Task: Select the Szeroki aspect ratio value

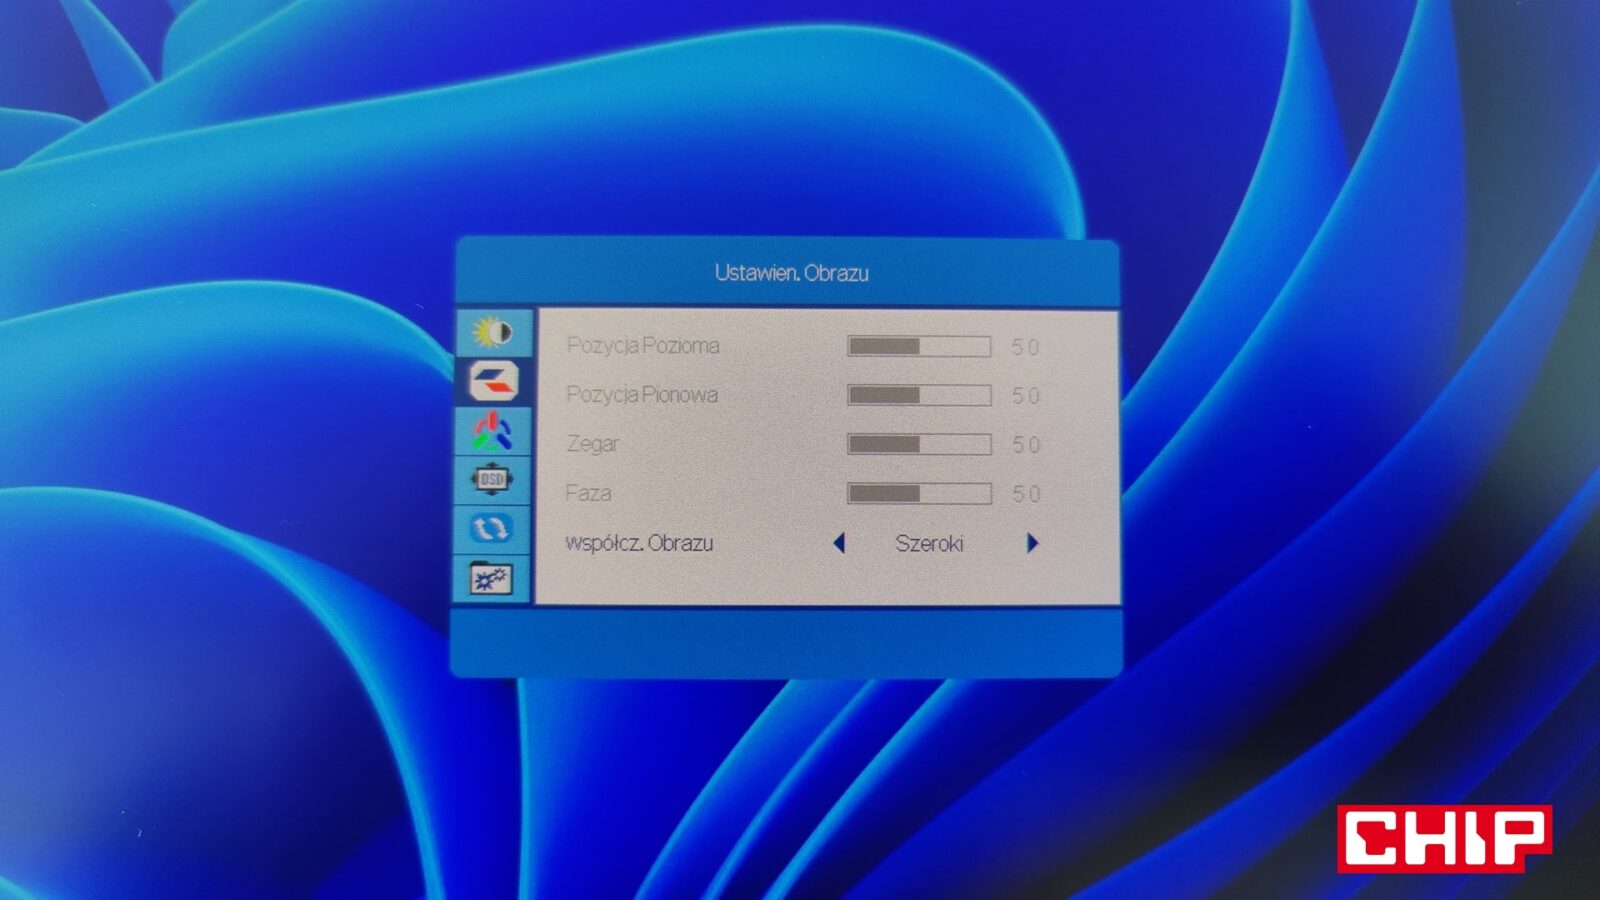Action: pos(929,544)
